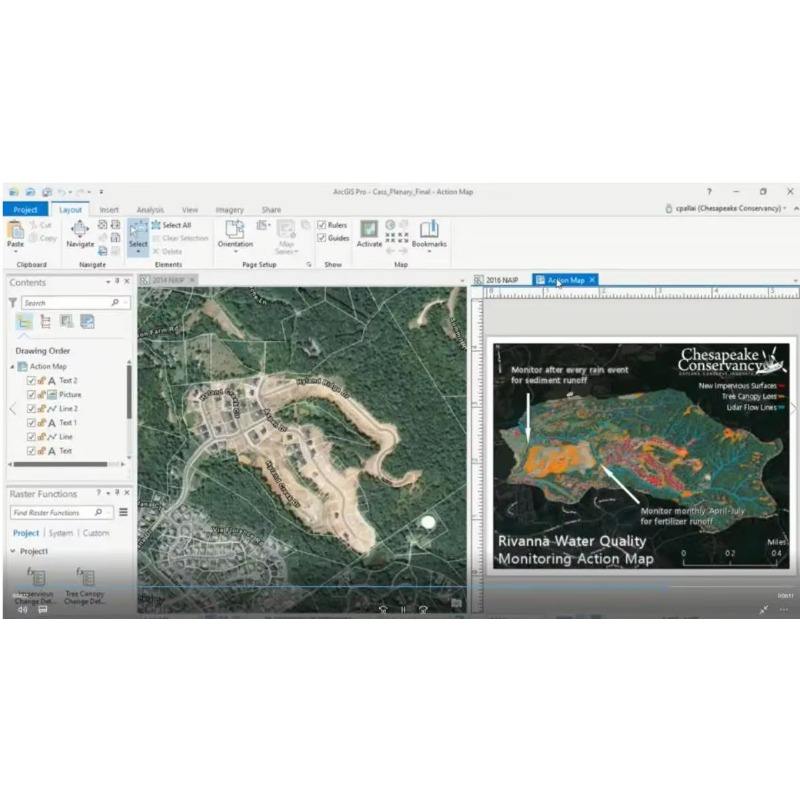Click the Impervious Change Detection raster function
The image size is (800, 800).
34,586
